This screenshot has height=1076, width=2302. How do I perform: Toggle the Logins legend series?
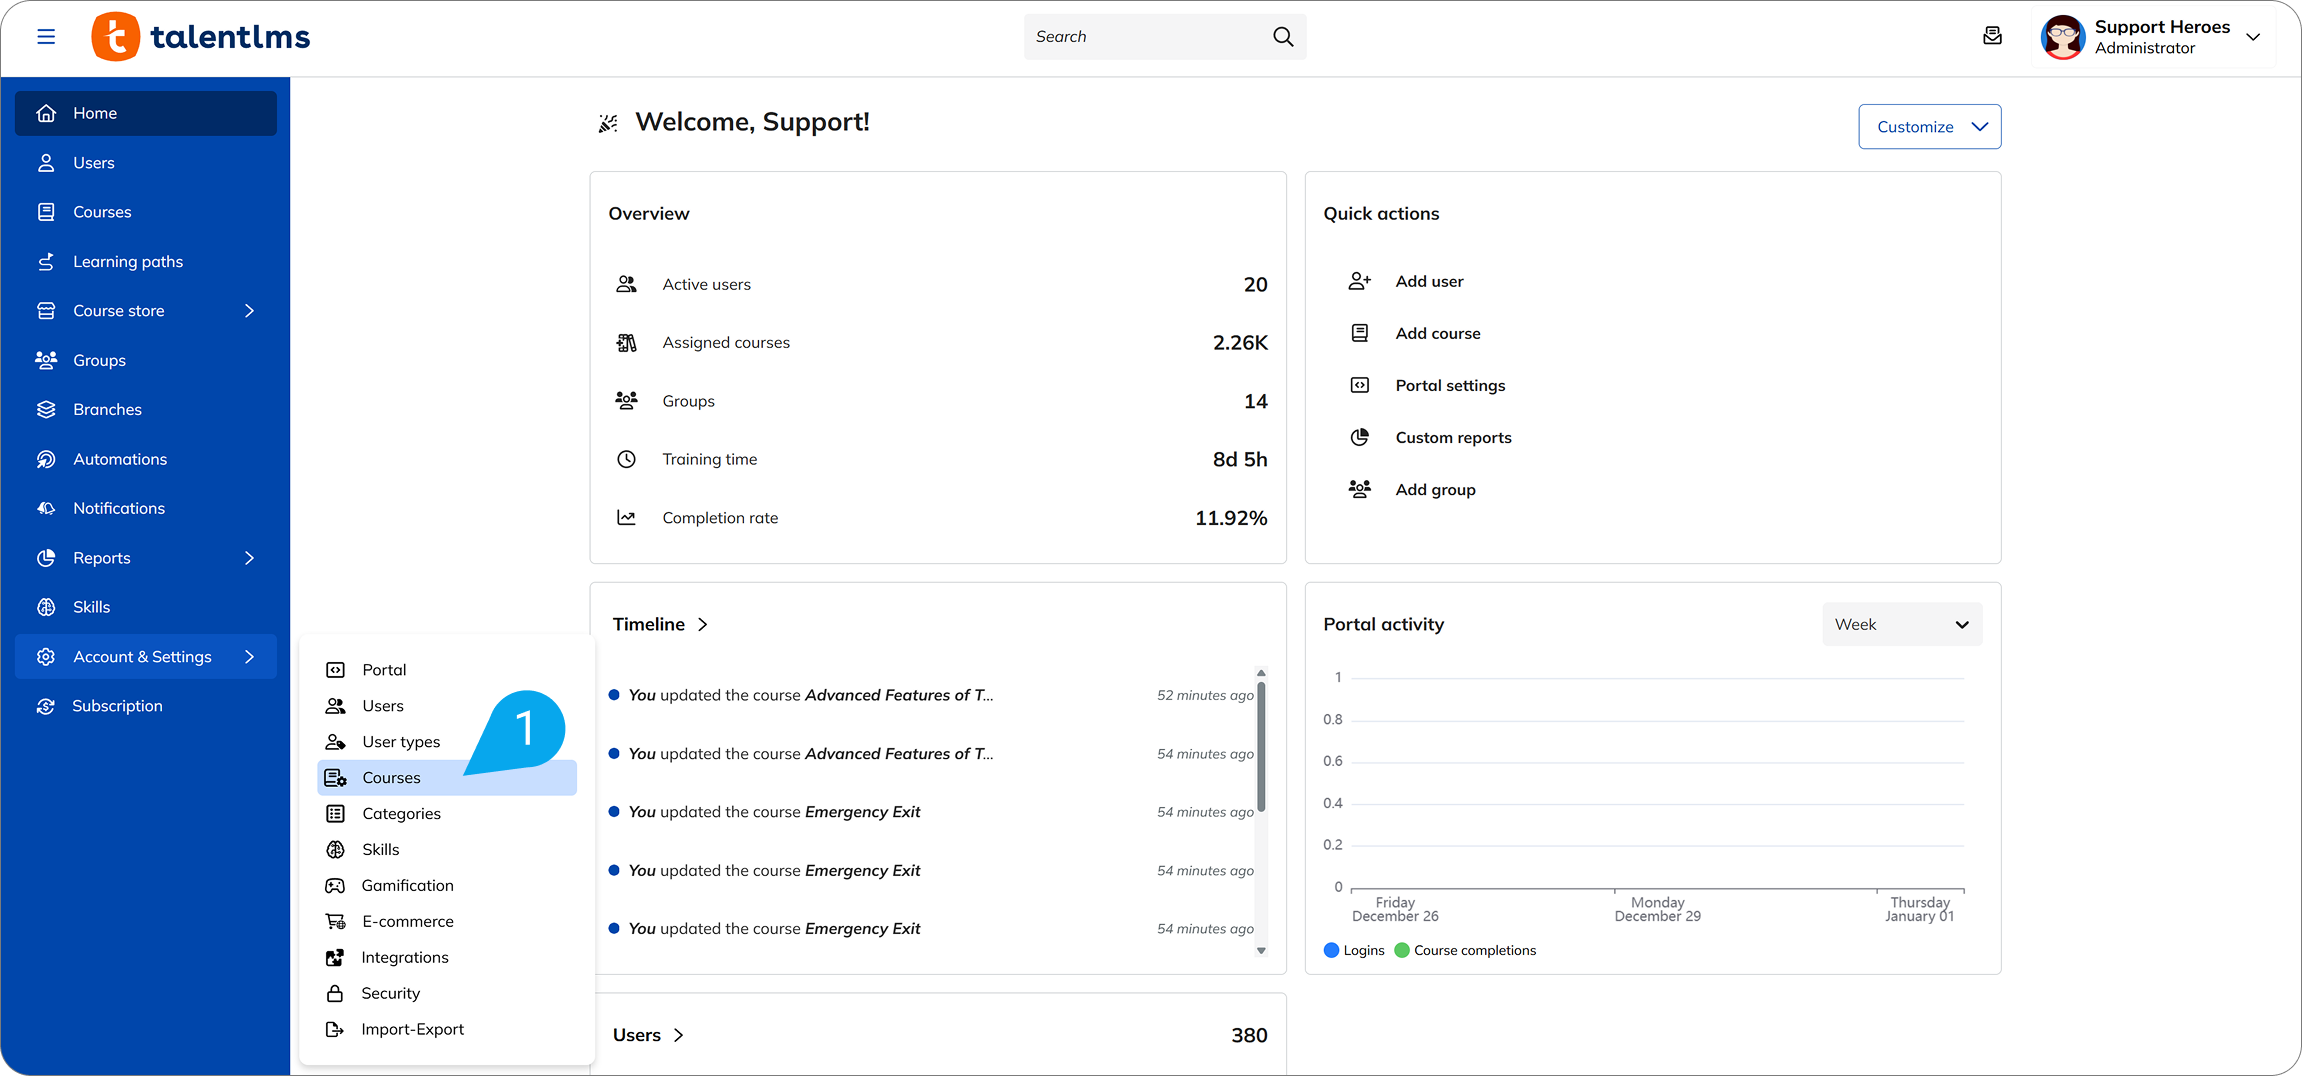(x=1354, y=951)
